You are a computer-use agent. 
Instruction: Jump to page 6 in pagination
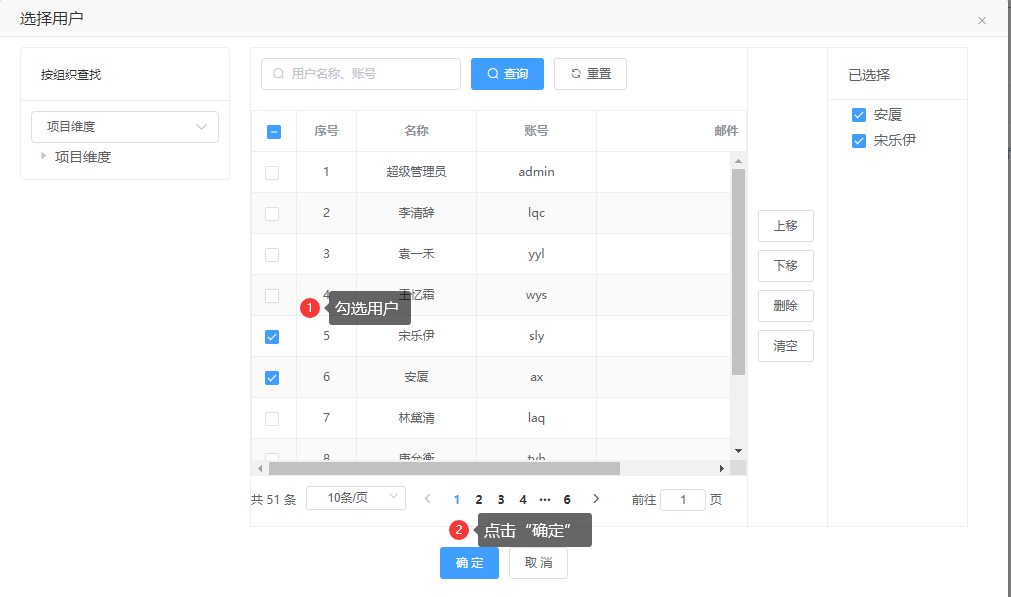click(x=567, y=499)
